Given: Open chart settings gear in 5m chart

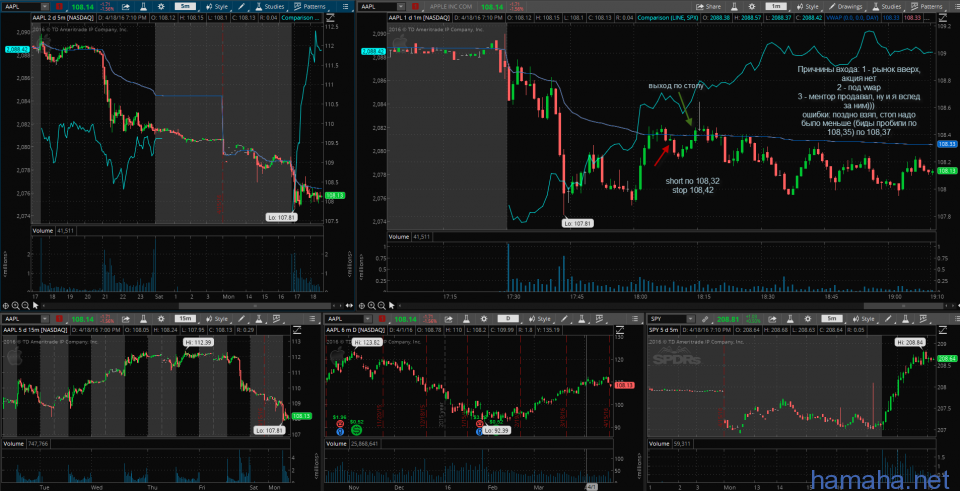Looking at the screenshot, I should tap(161, 7).
